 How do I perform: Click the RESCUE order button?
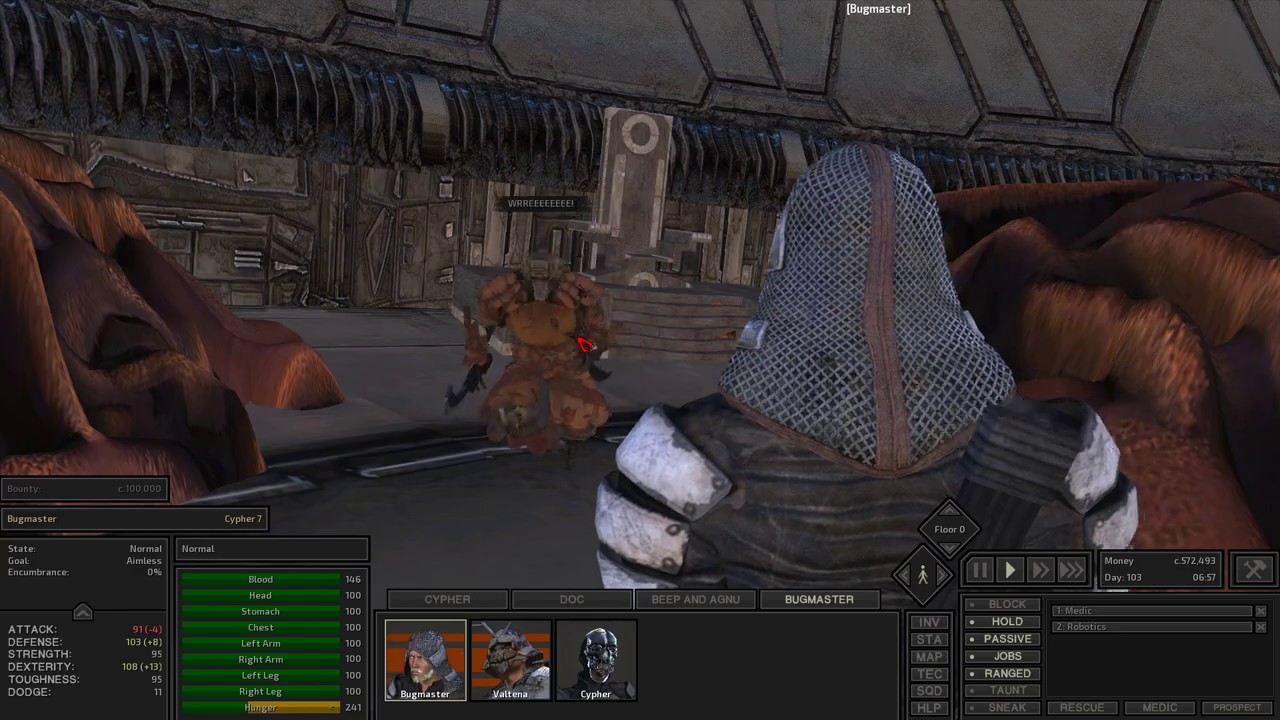coord(1082,708)
